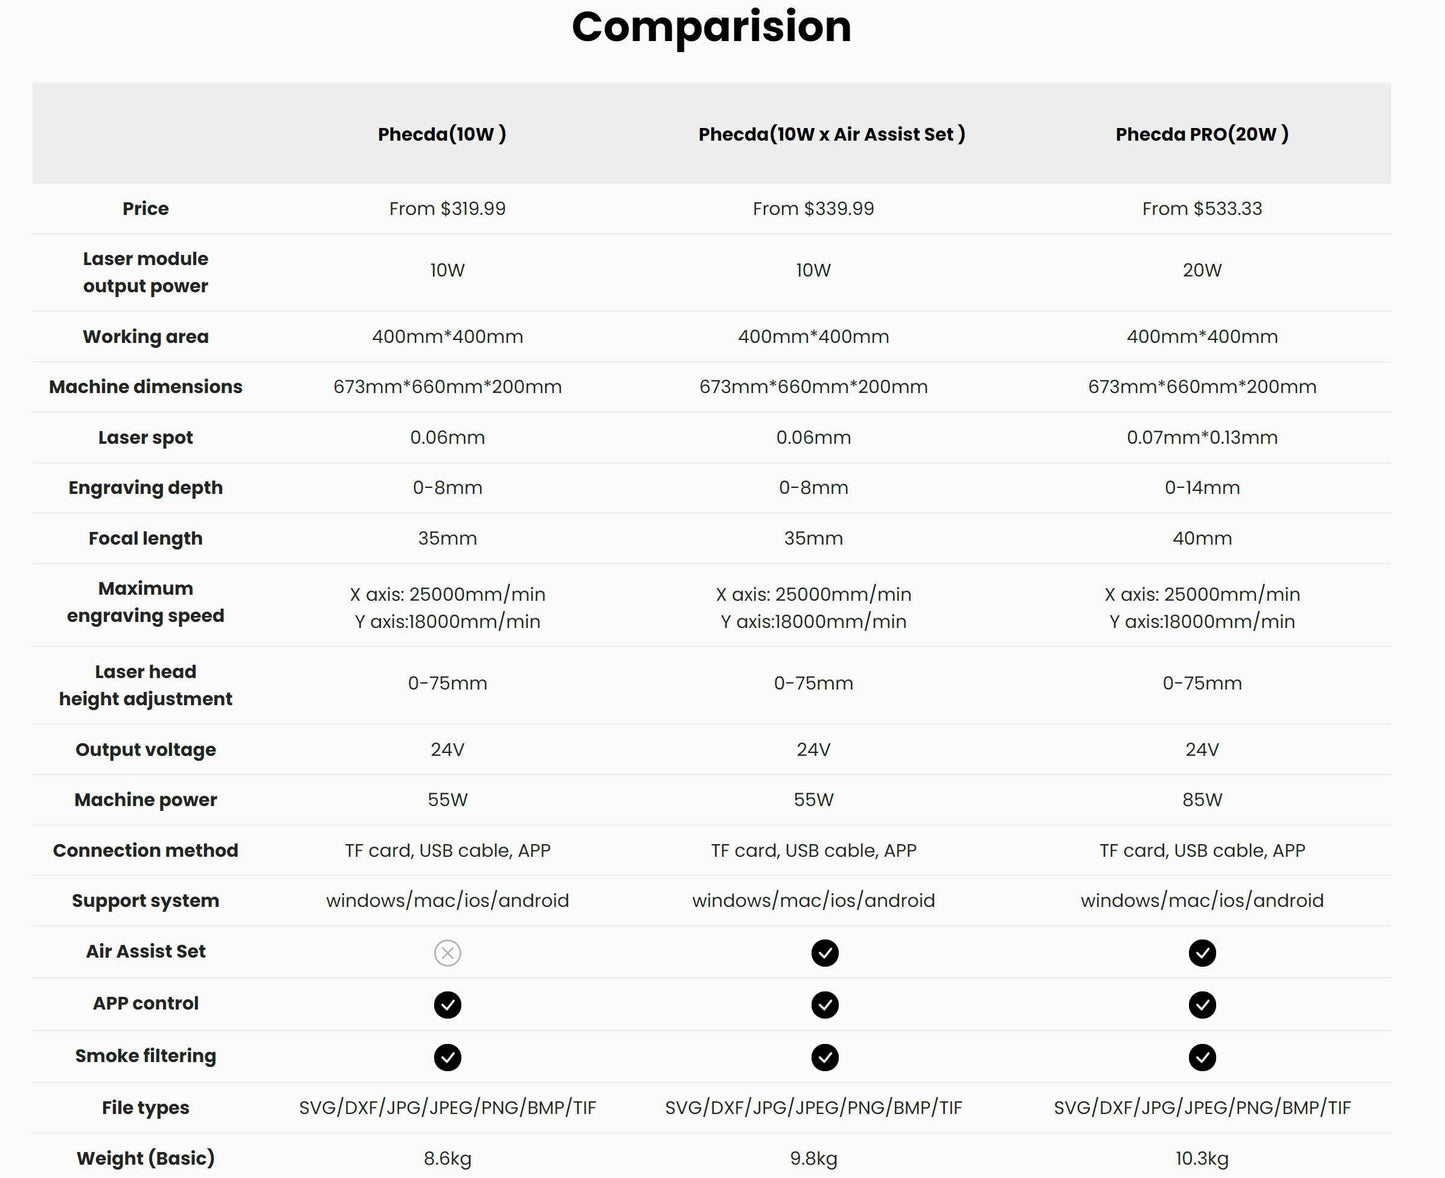Screen dimensions: 1445x1178
Task: Click the Machine dimensions row label
Action: click(146, 387)
